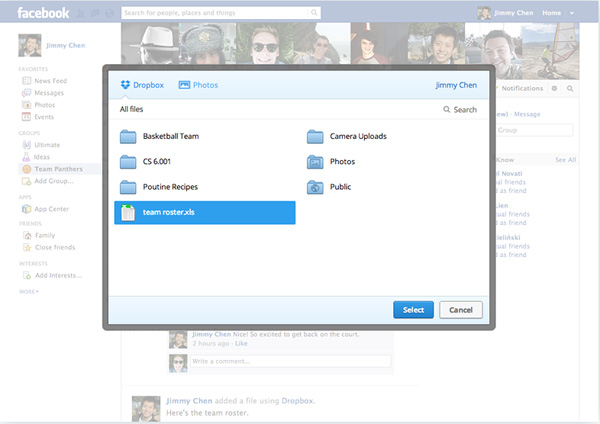Open the Ideas group flask icon
The image size is (600, 424).
[x=26, y=157]
